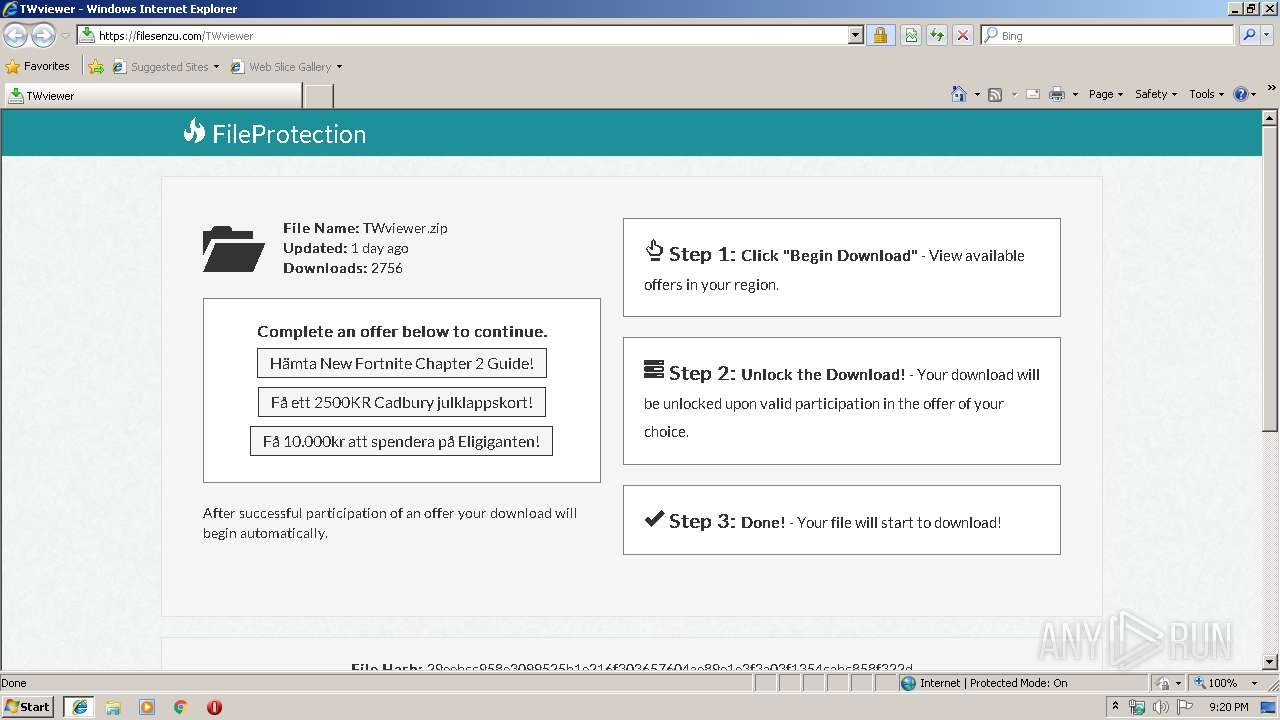
Task: Click the FileProtection header title
Action: click(x=289, y=134)
